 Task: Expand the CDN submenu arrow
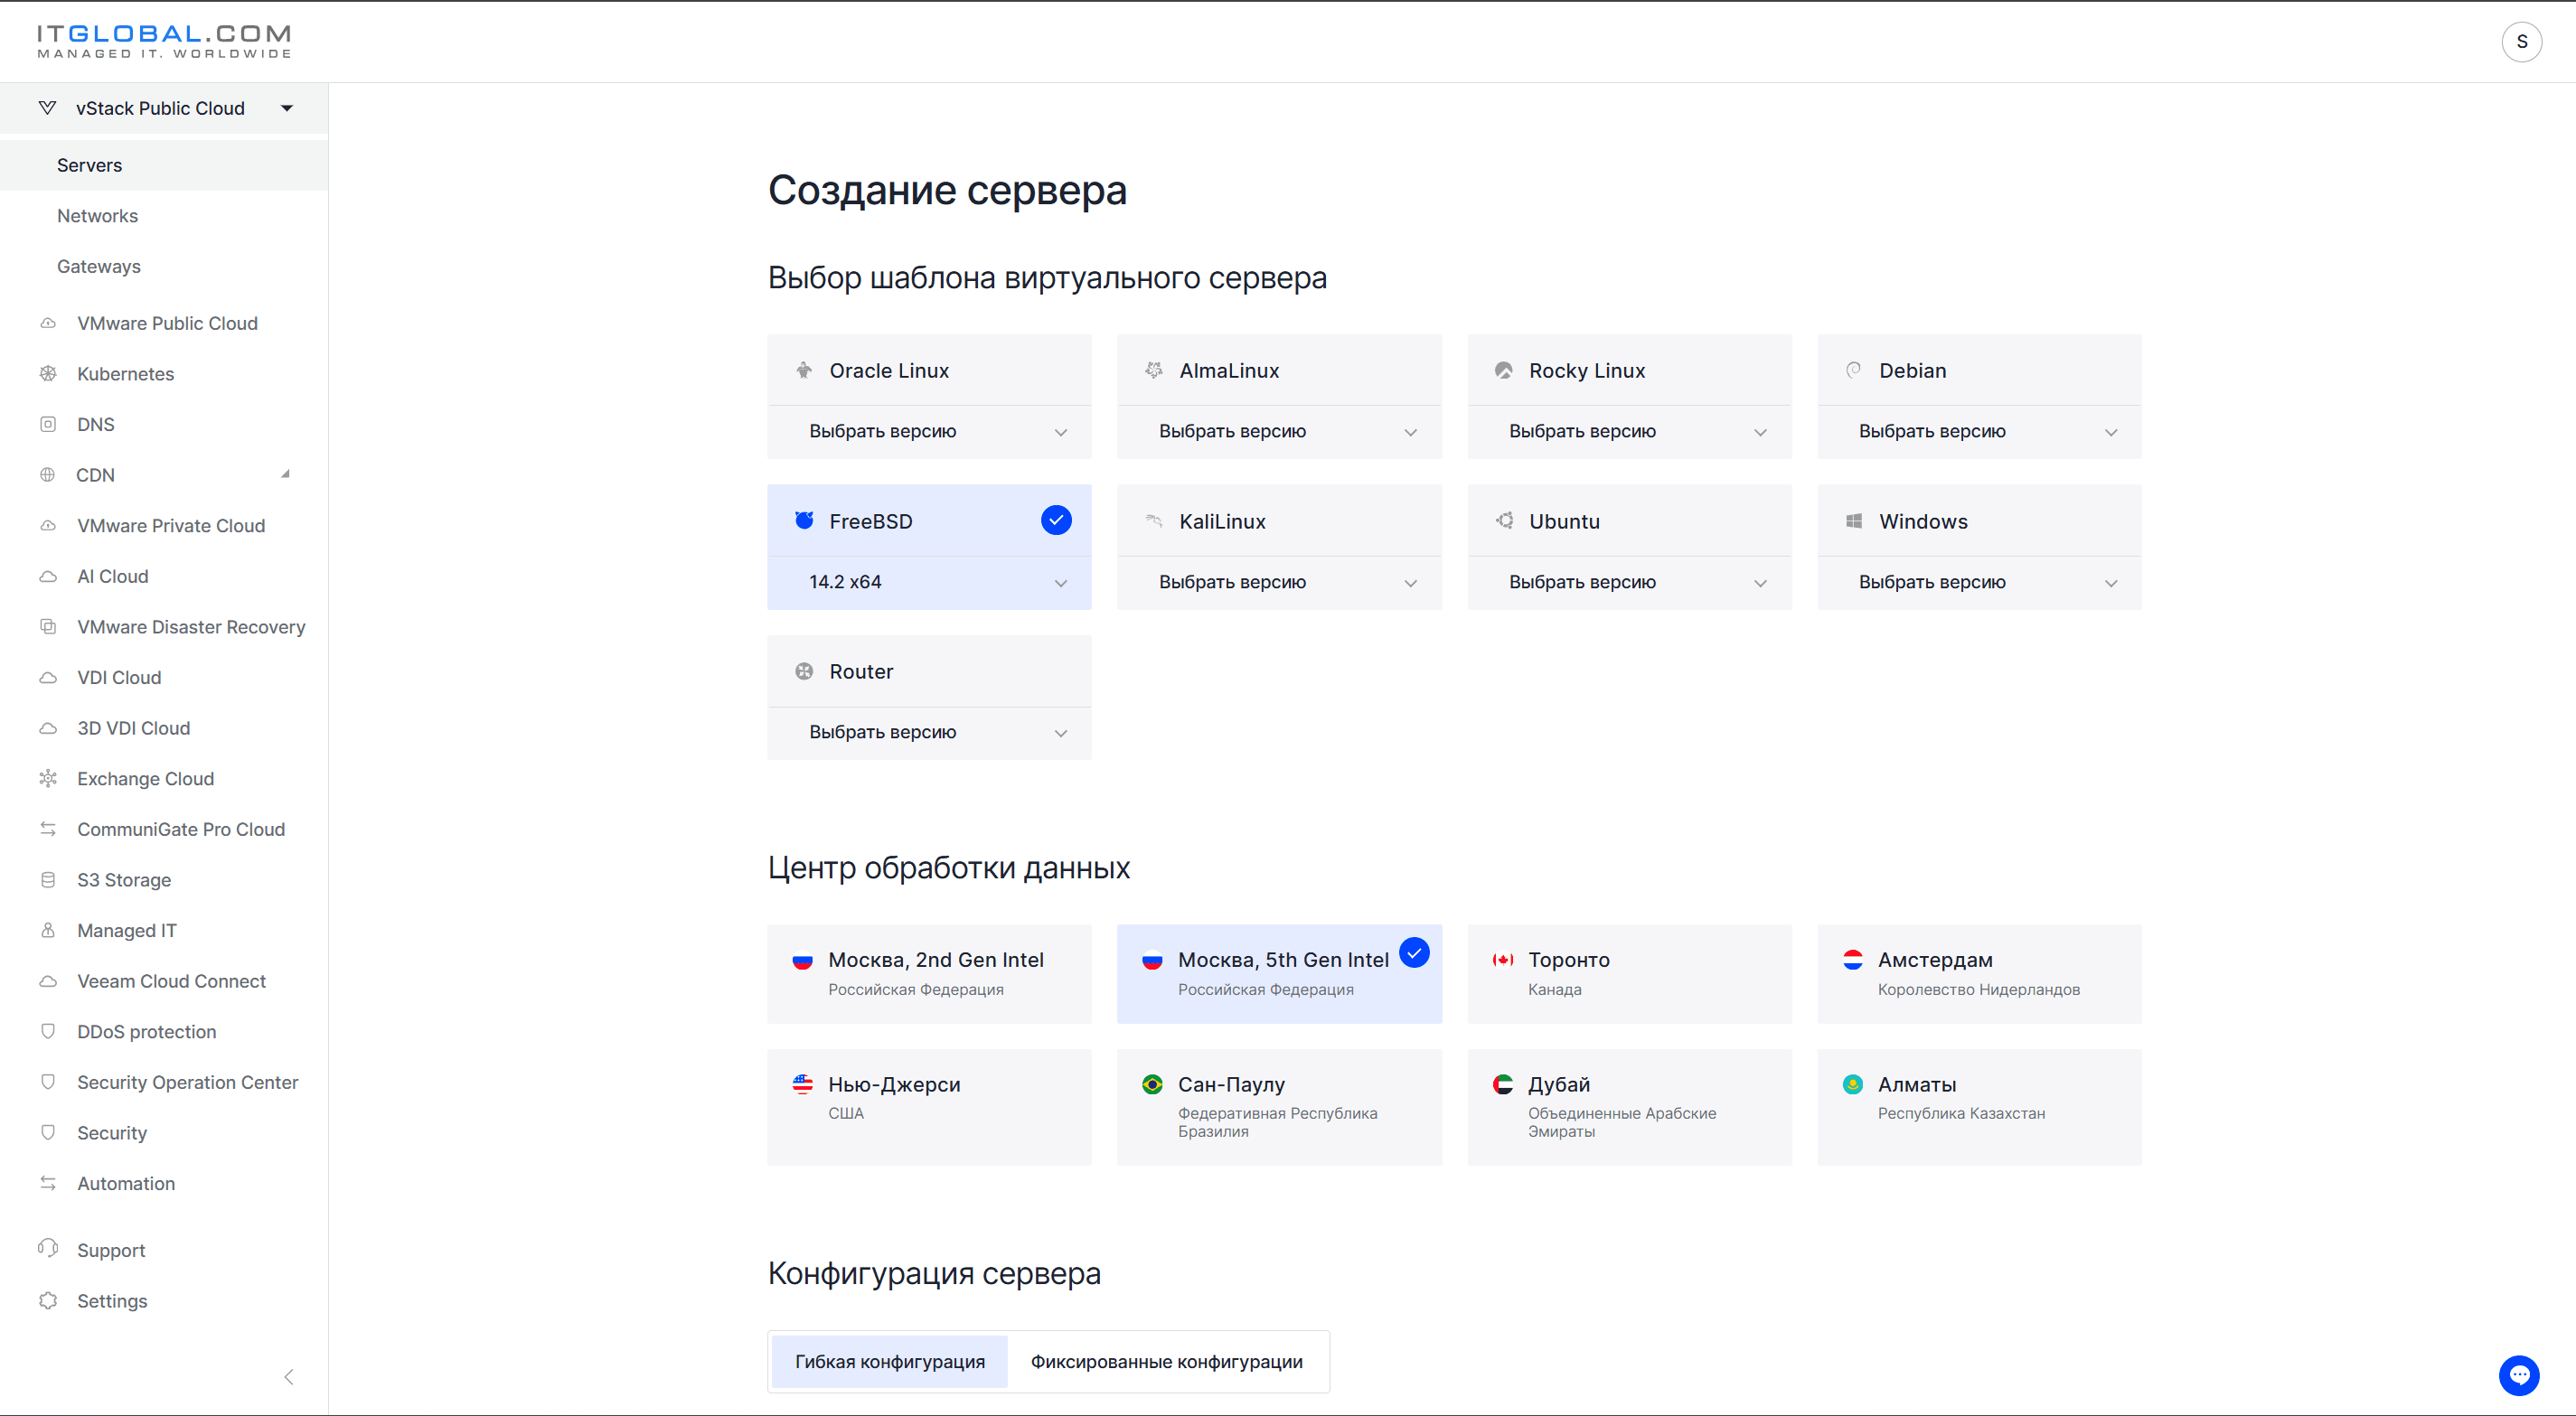(x=286, y=474)
